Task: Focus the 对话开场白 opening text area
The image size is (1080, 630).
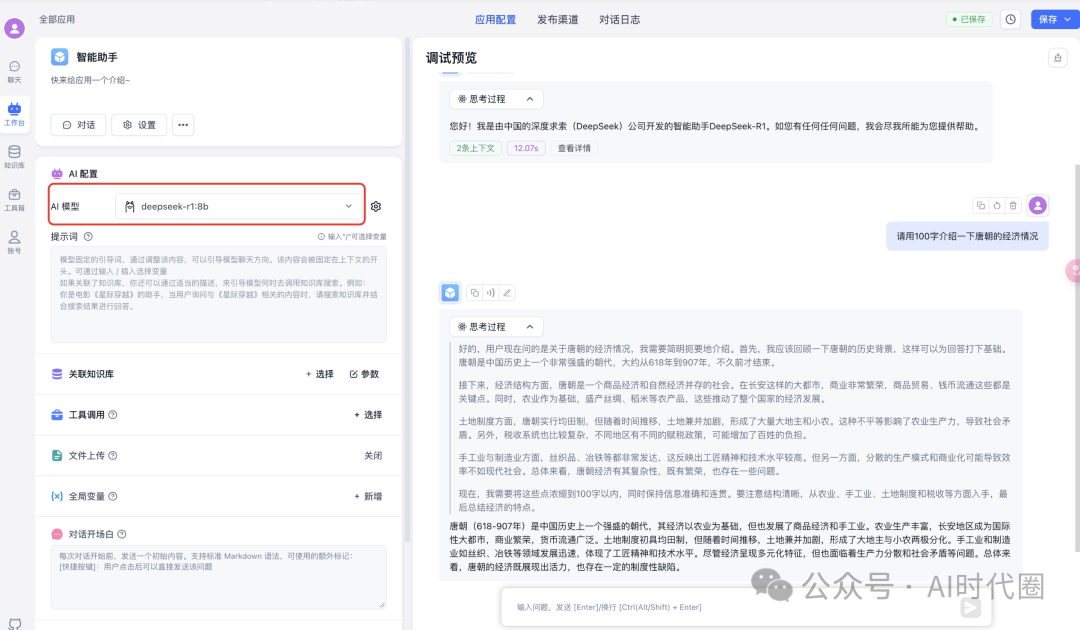Action: pos(218,577)
